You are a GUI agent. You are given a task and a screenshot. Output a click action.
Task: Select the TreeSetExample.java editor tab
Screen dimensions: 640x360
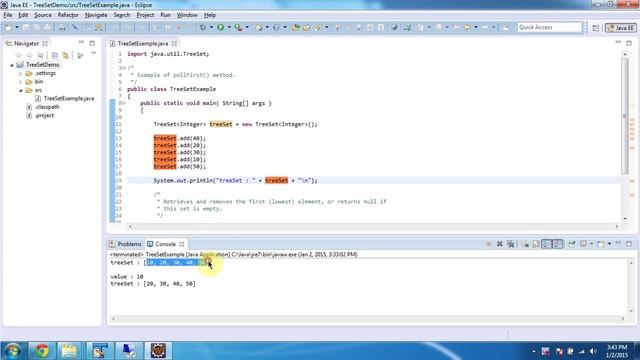(143, 43)
